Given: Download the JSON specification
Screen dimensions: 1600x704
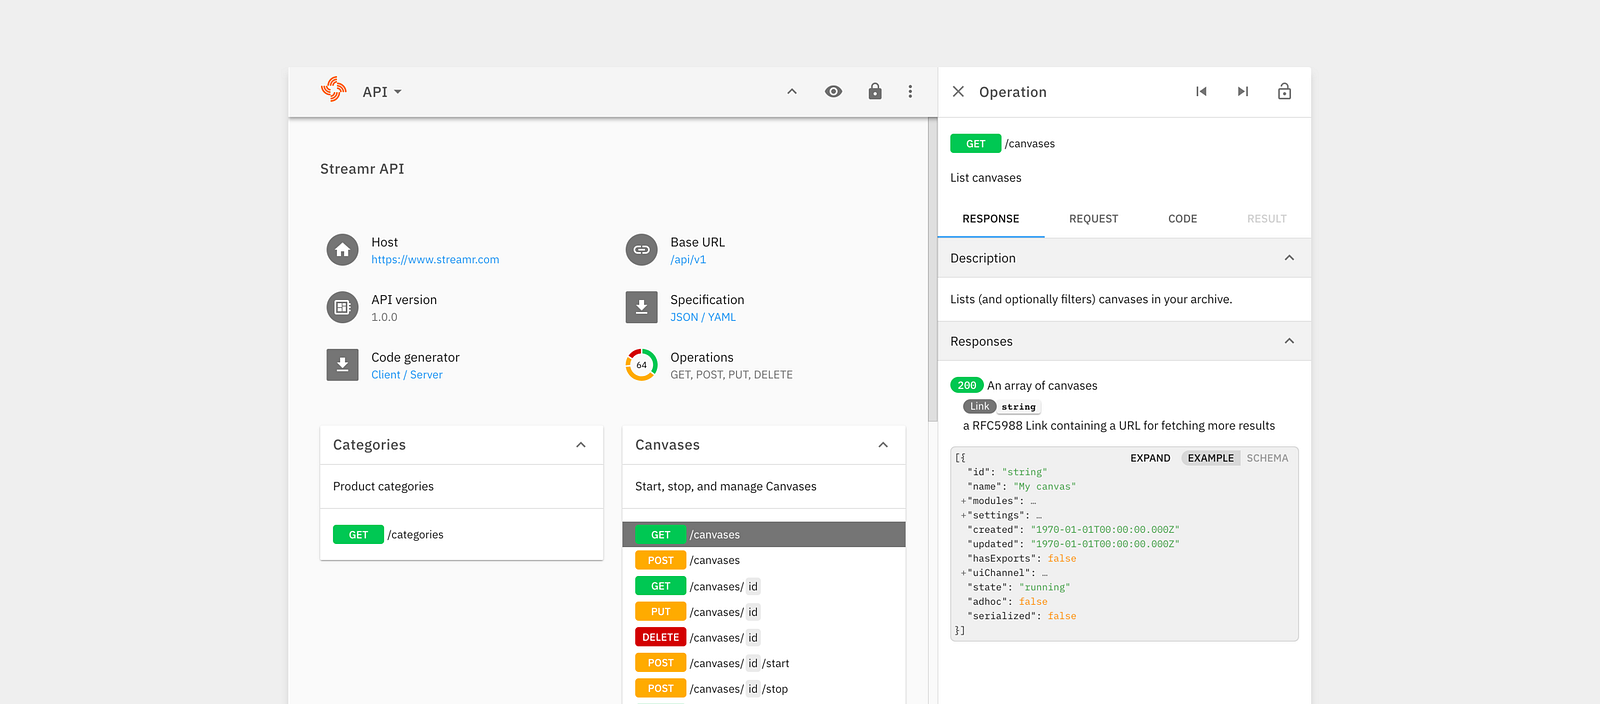Looking at the screenshot, I should coord(684,318).
